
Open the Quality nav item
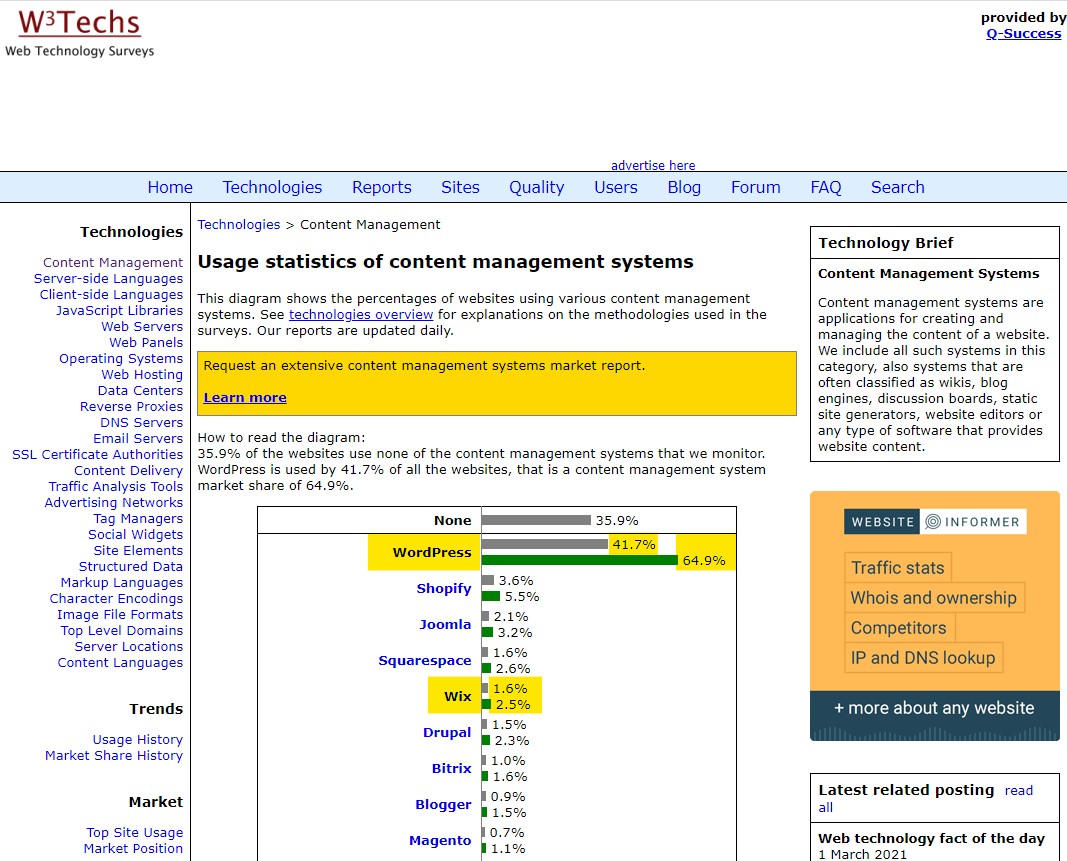537,187
